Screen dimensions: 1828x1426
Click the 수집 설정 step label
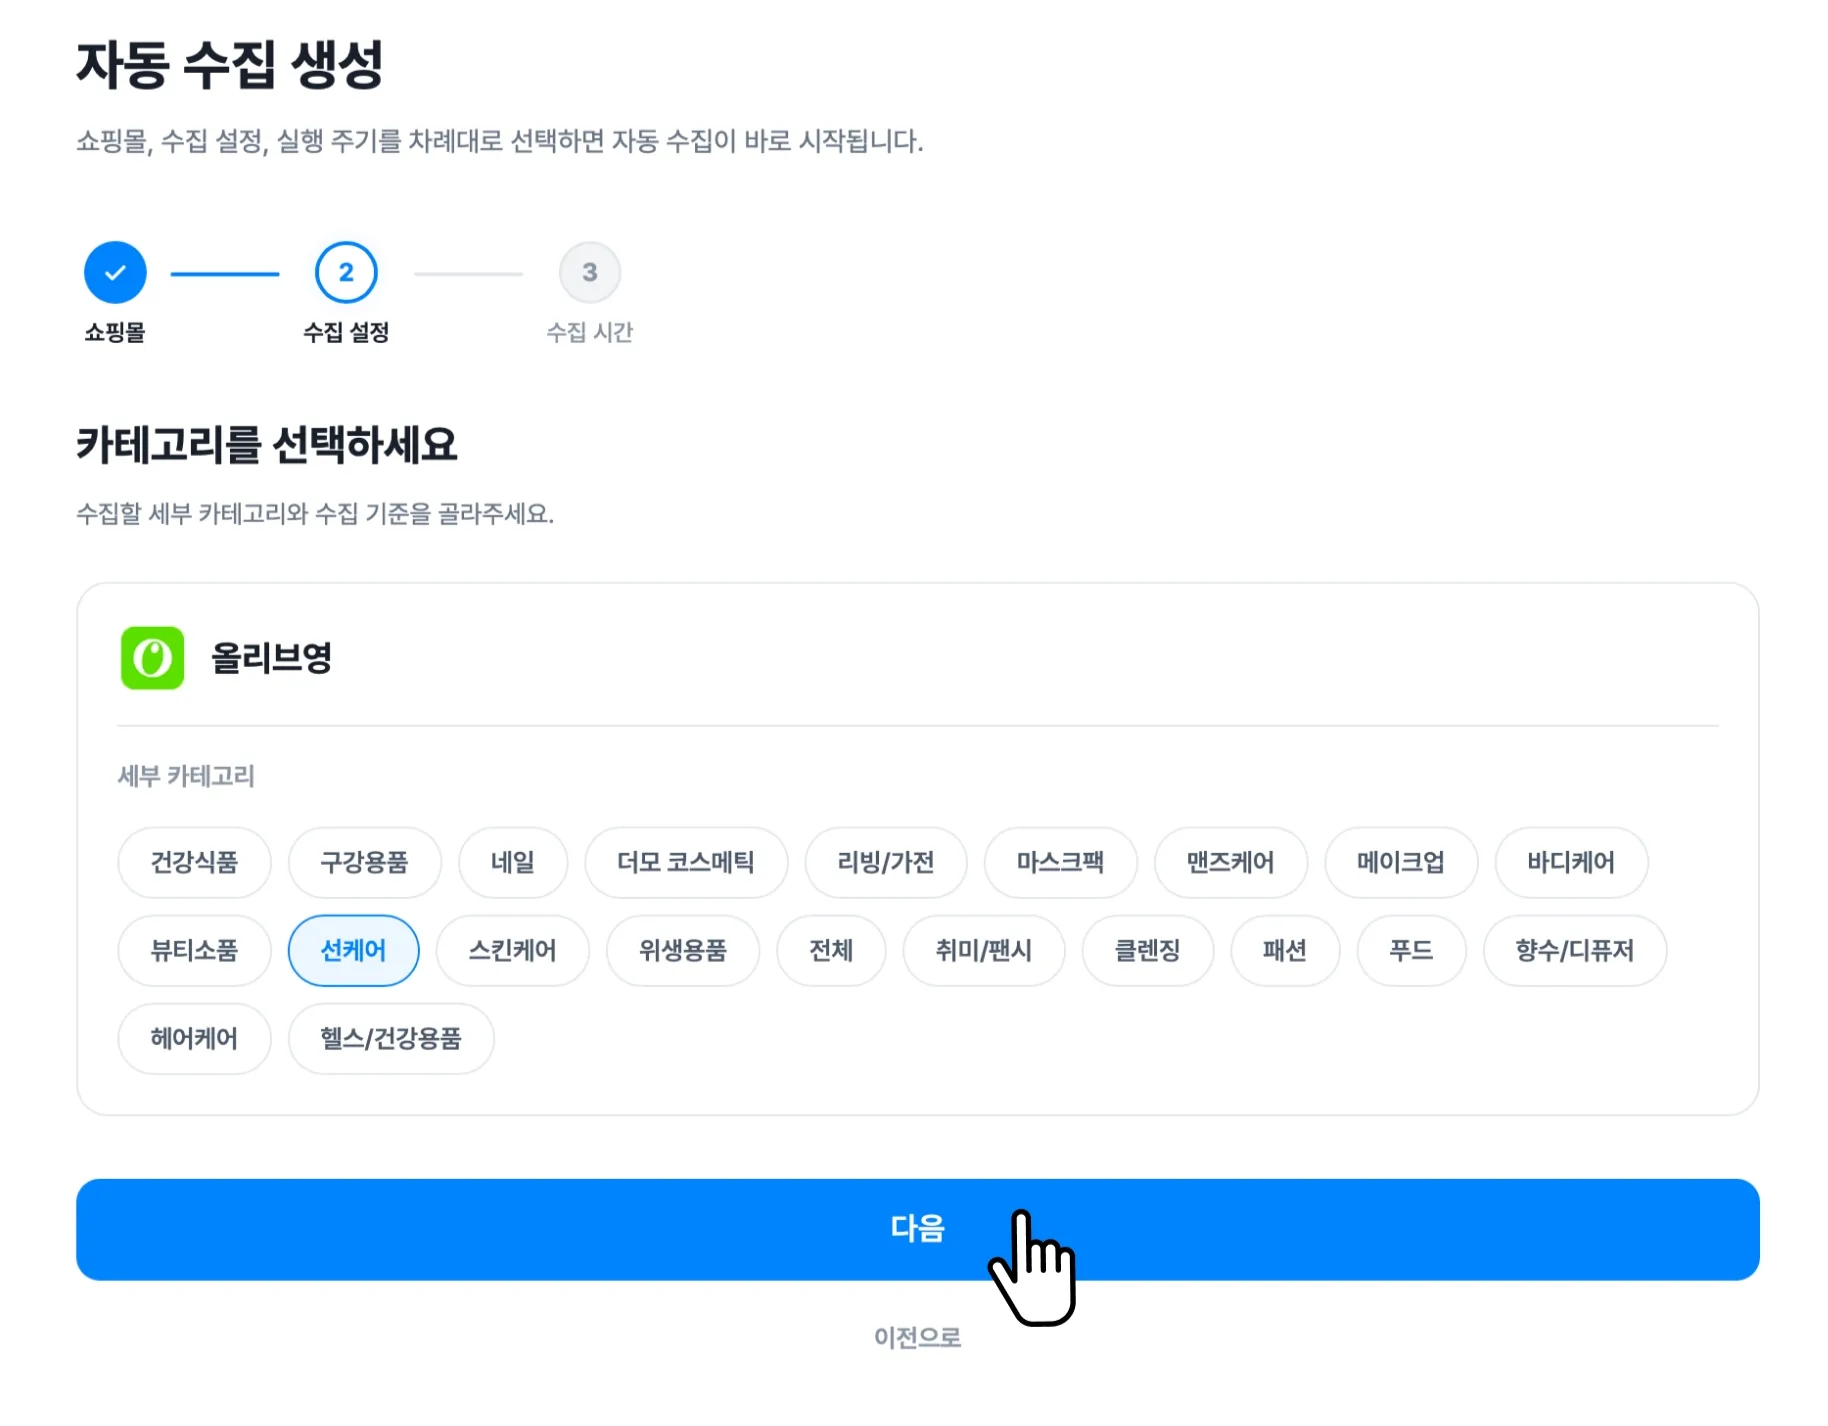(346, 332)
